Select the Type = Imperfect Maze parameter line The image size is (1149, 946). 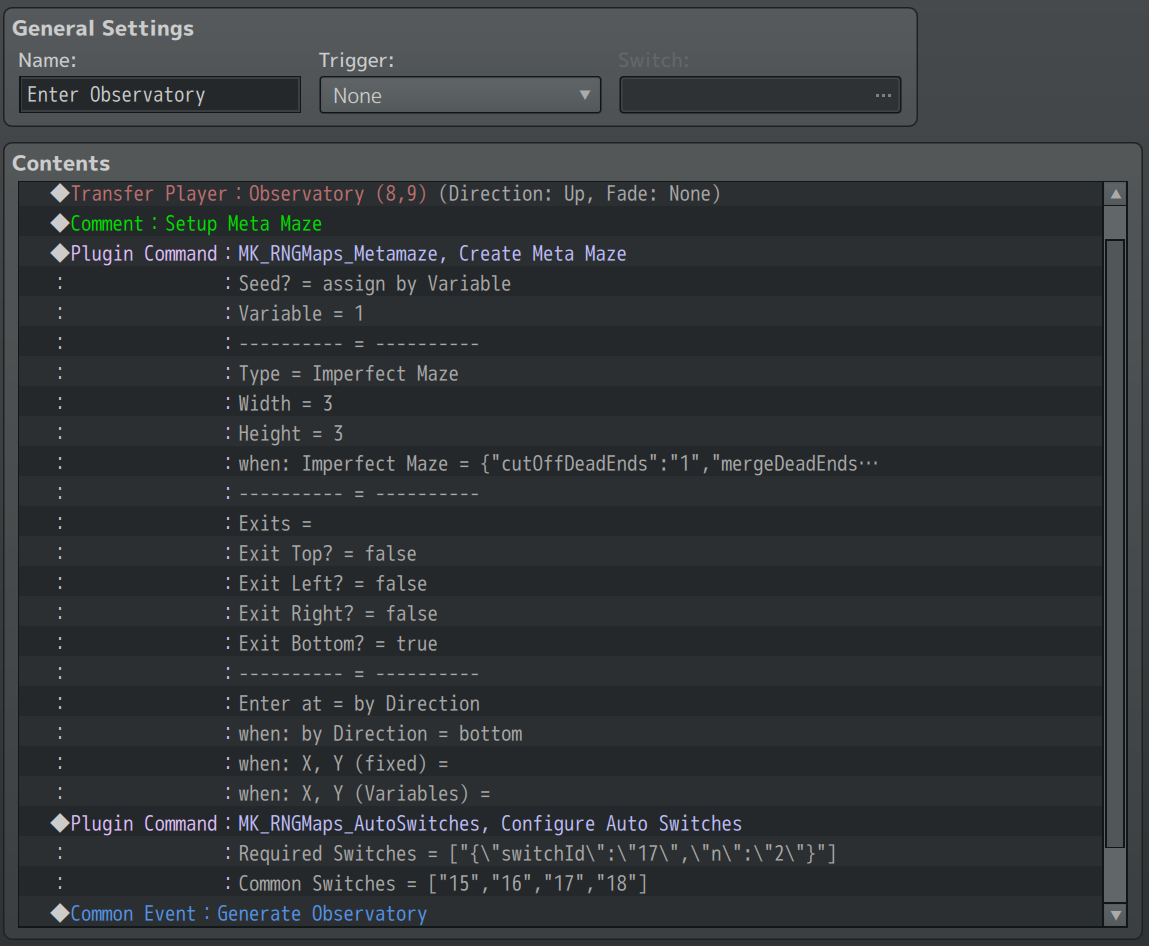348,374
